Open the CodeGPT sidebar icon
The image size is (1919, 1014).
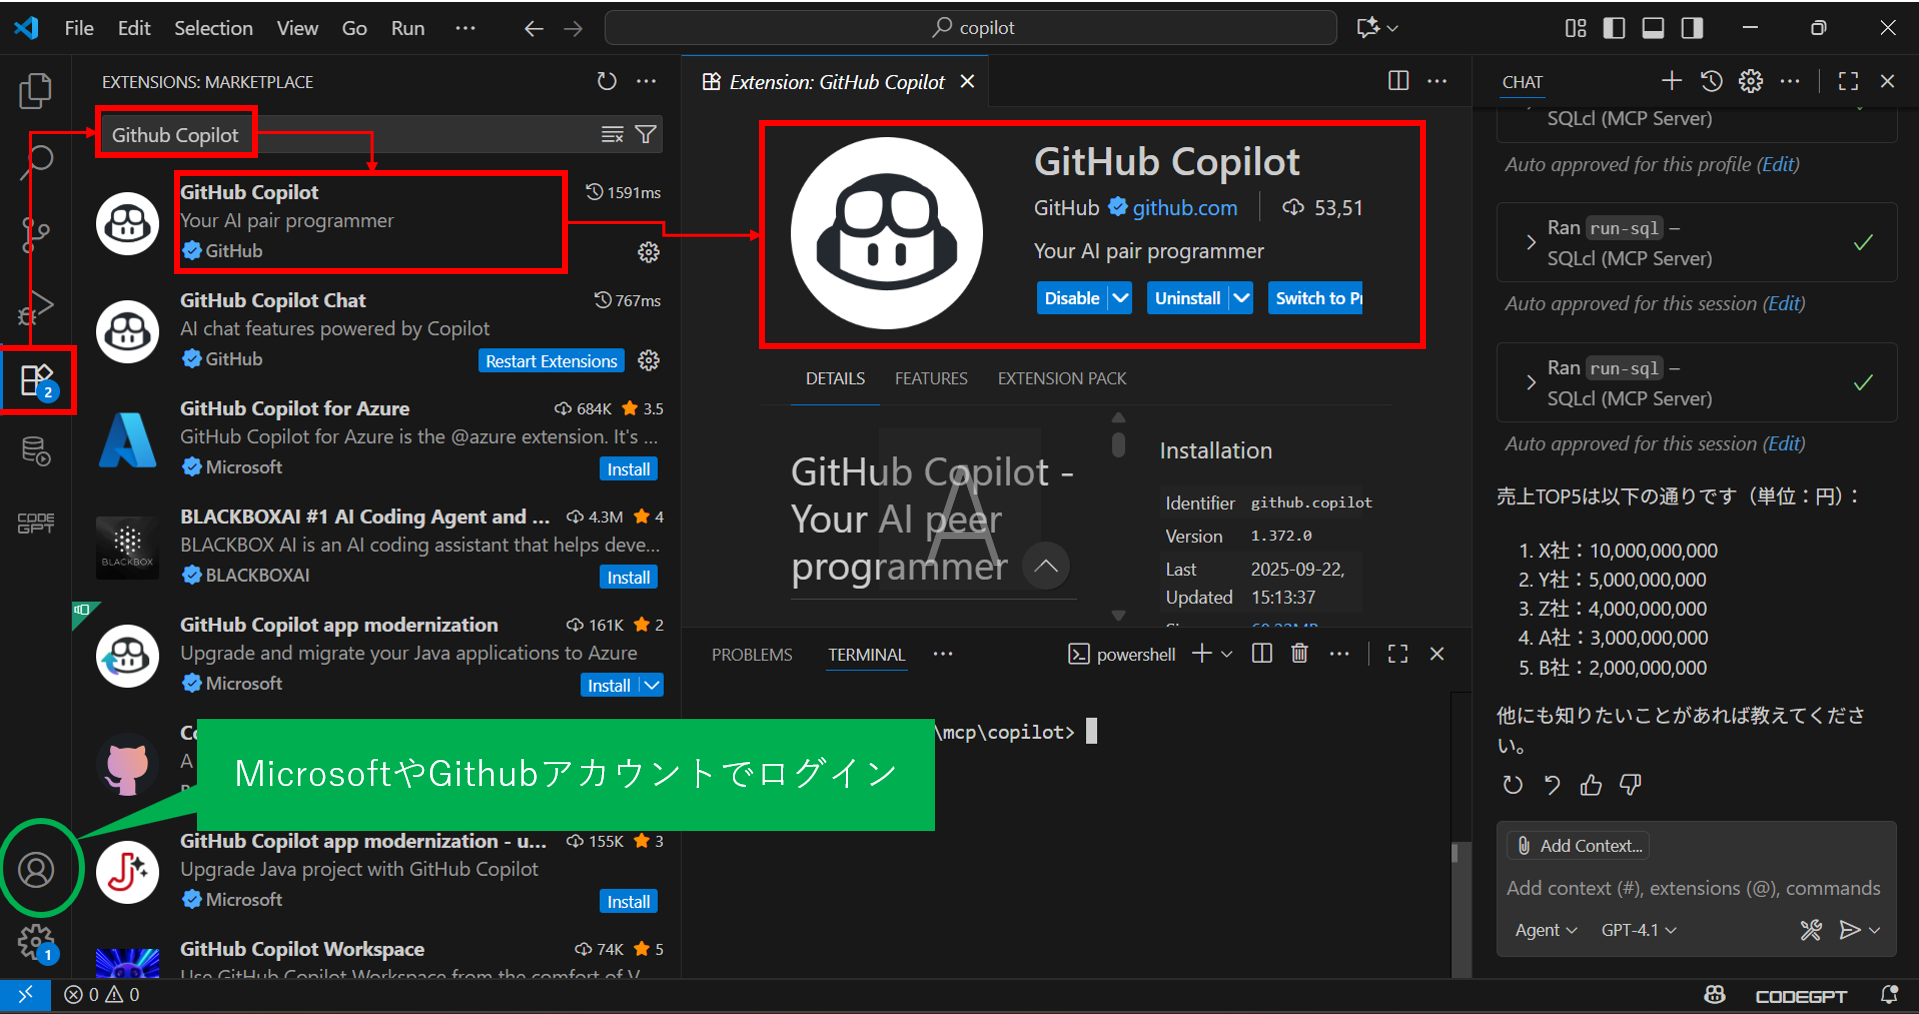(36, 523)
